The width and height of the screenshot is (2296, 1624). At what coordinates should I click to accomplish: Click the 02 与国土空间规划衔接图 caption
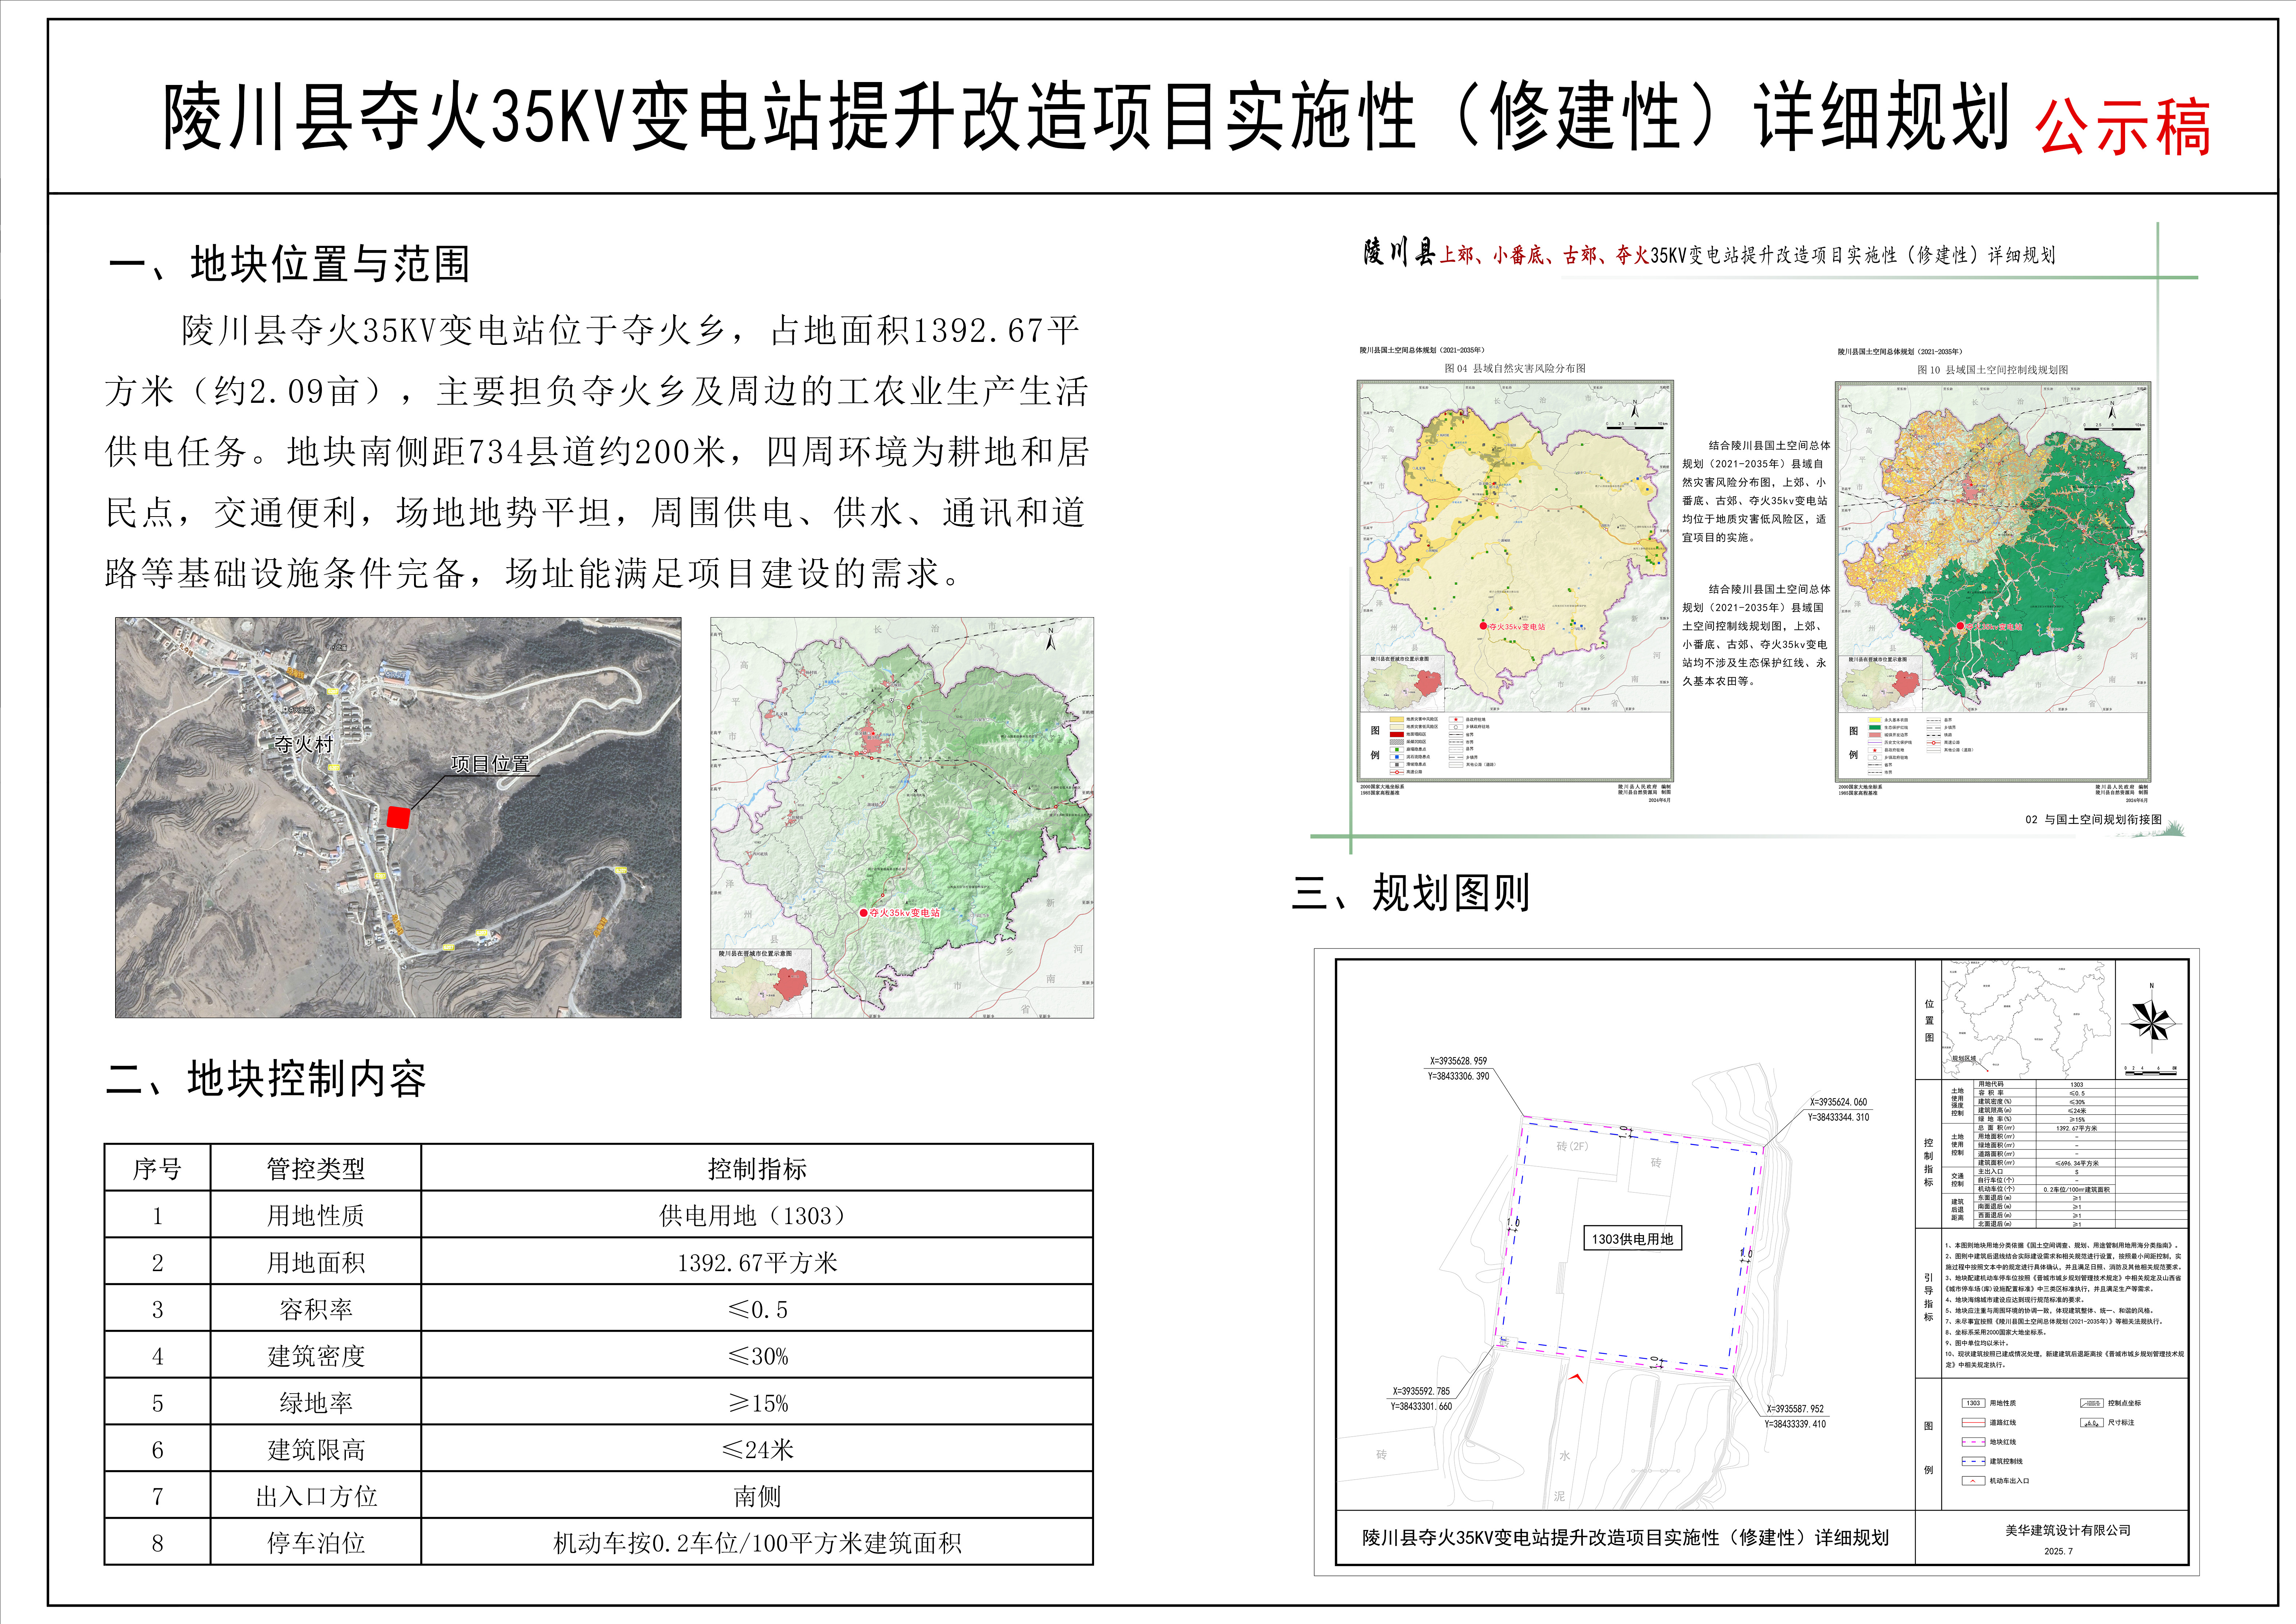coord(2094,819)
